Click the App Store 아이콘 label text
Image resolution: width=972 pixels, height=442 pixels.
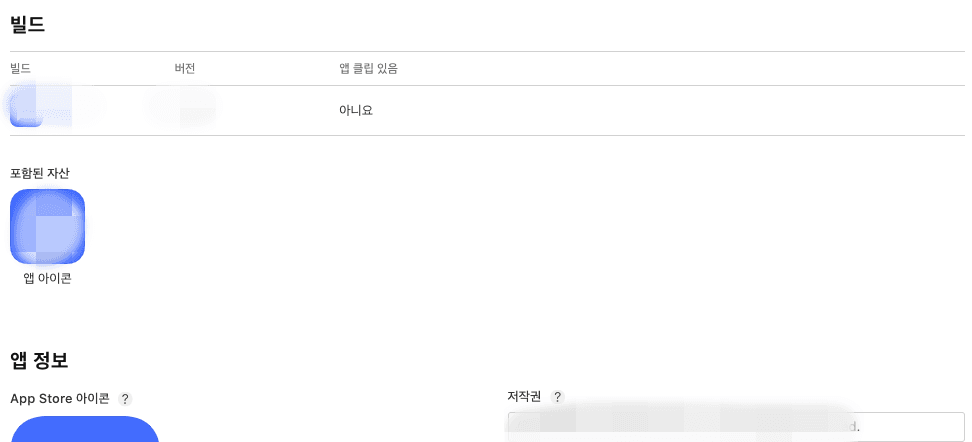click(60, 399)
